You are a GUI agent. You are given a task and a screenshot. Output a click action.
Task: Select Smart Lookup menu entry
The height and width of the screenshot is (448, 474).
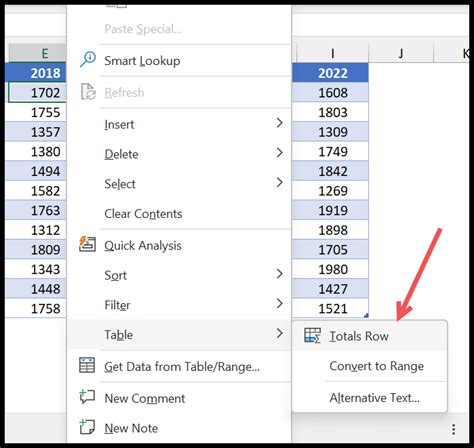pos(179,61)
